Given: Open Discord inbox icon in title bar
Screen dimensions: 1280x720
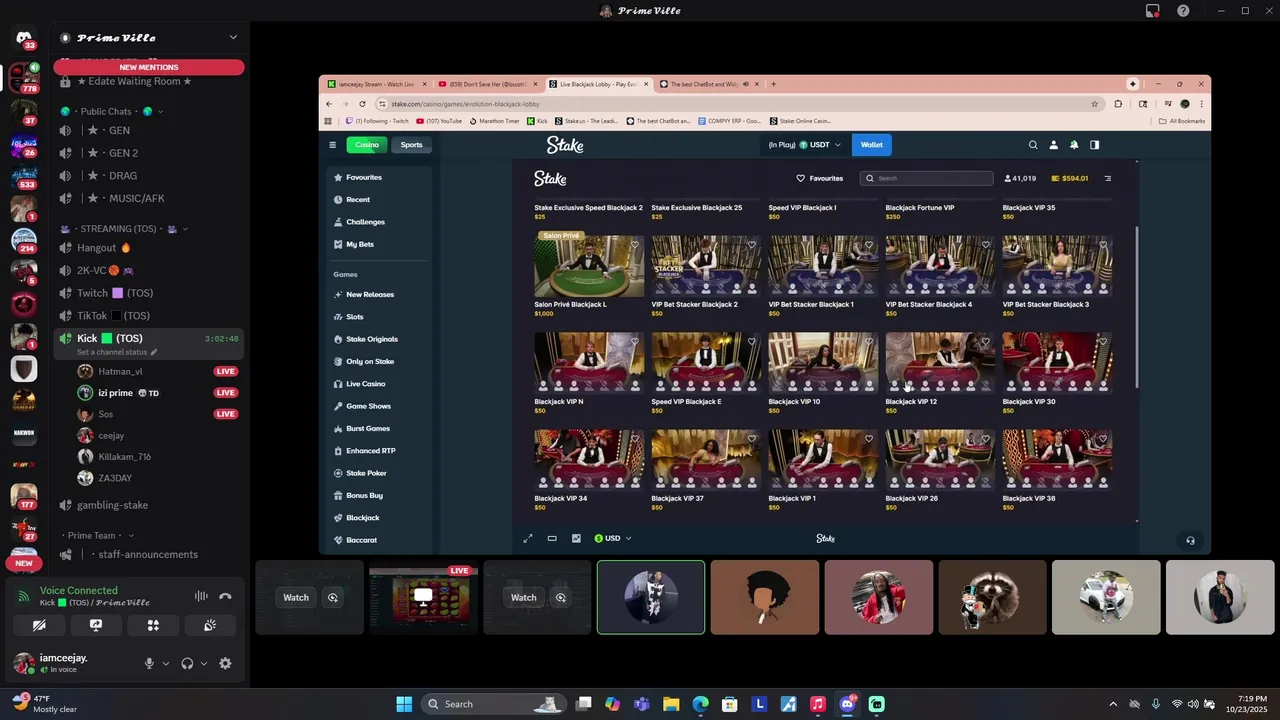Looking at the screenshot, I should tap(1153, 11).
